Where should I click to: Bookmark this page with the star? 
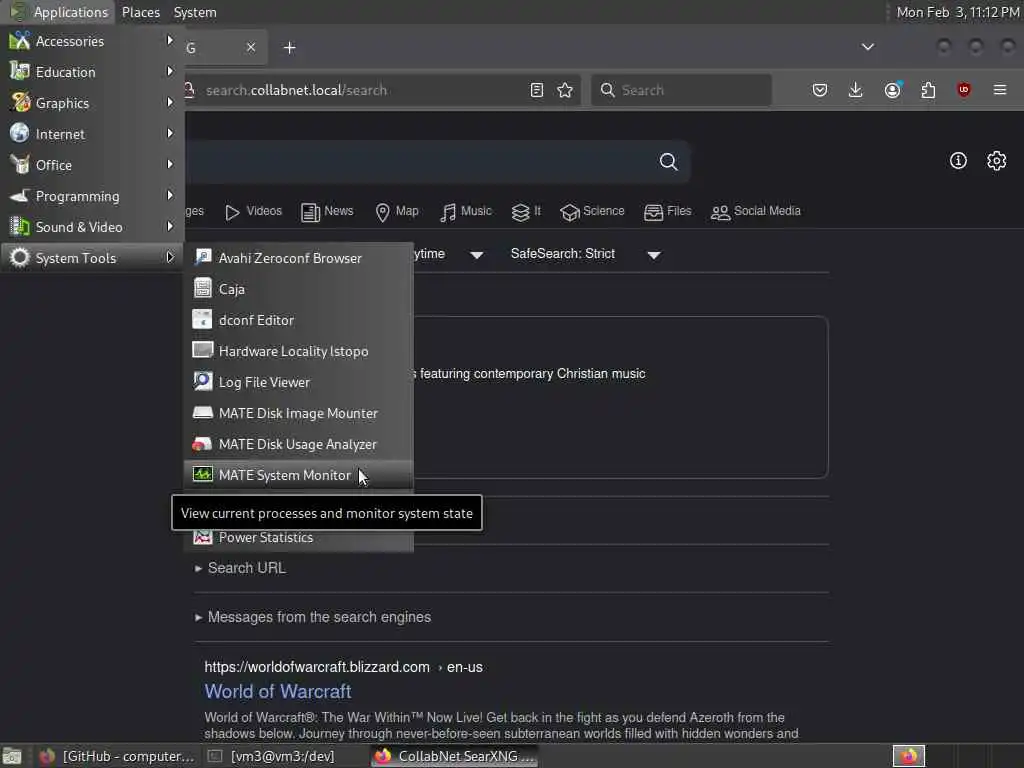point(565,90)
